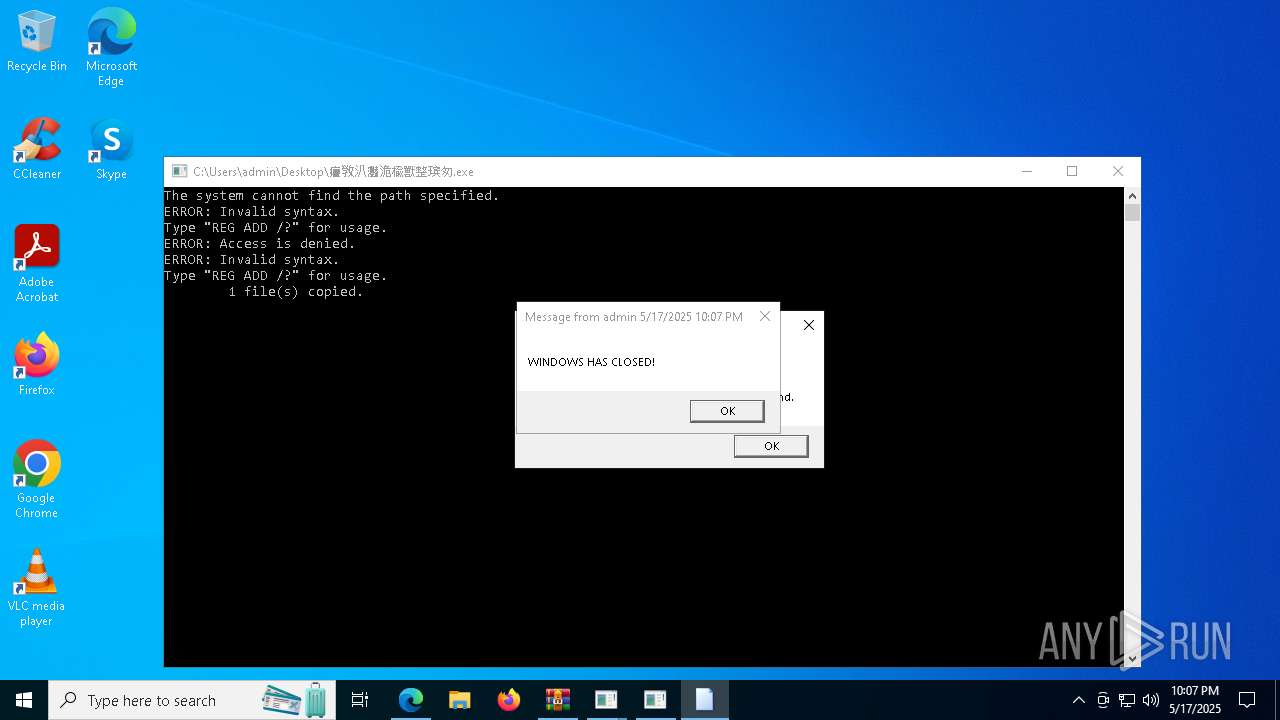Viewport: 1280px width, 720px height.
Task: Select second console window taskbar button
Action: pos(656,700)
